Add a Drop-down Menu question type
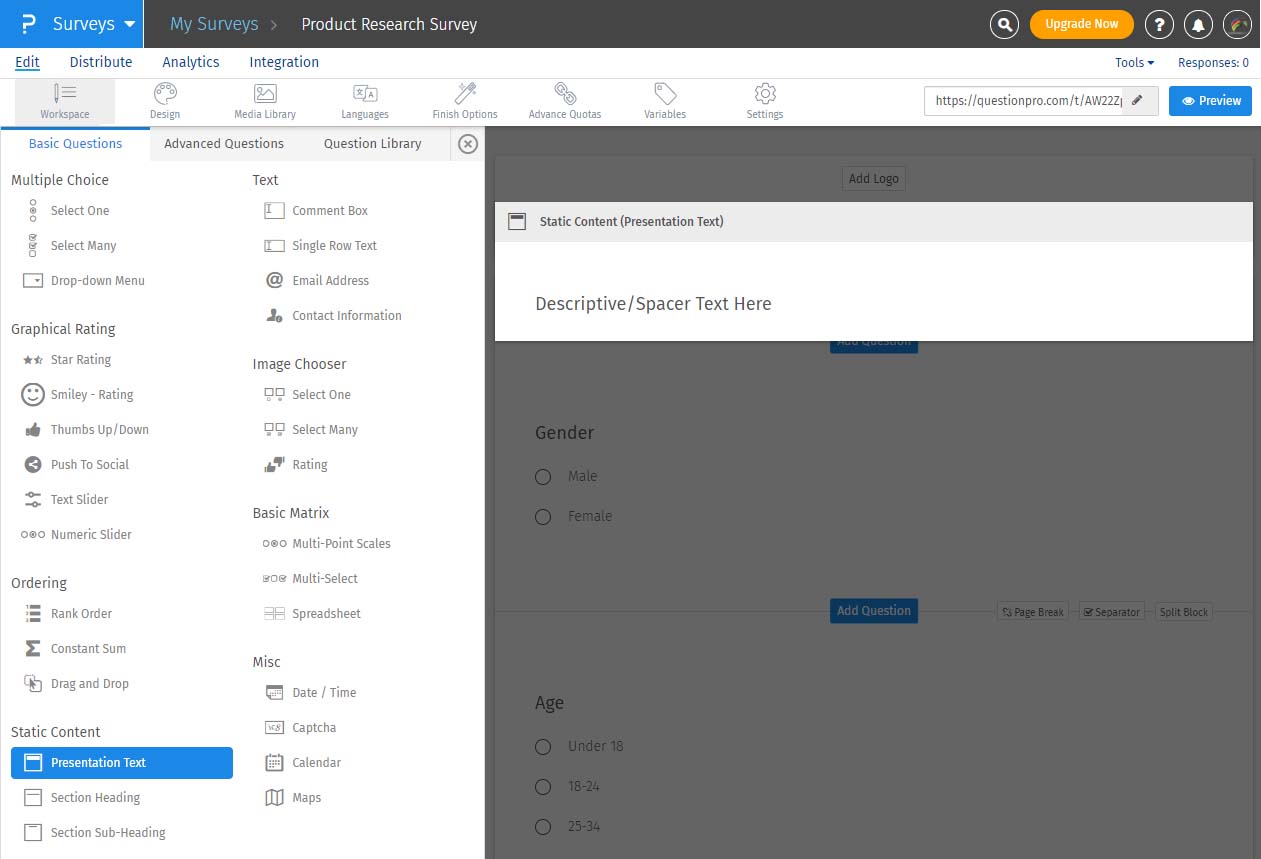This screenshot has height=859, width=1261. click(97, 281)
